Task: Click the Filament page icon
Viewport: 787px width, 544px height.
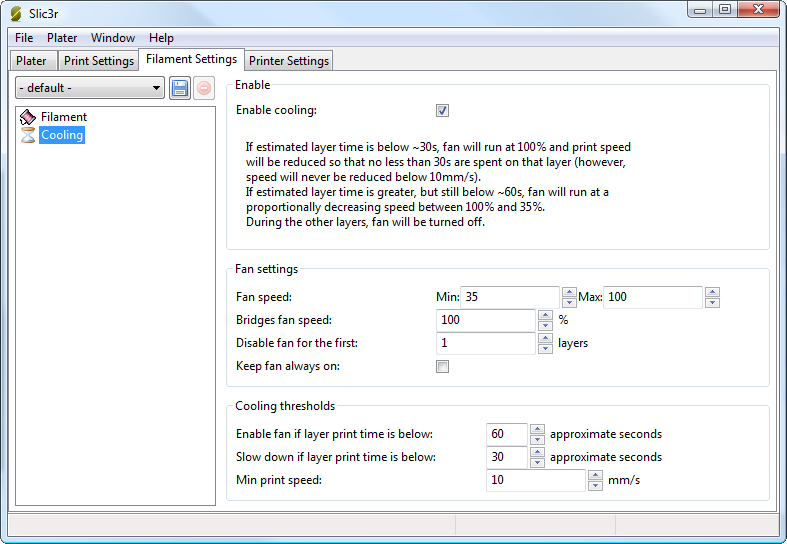Action: pyautogui.click(x=28, y=117)
